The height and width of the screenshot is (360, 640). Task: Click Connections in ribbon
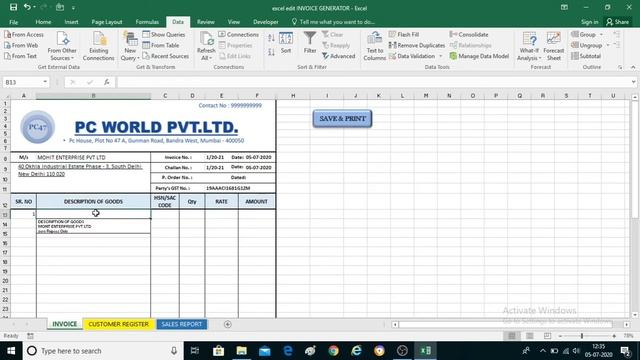point(238,35)
